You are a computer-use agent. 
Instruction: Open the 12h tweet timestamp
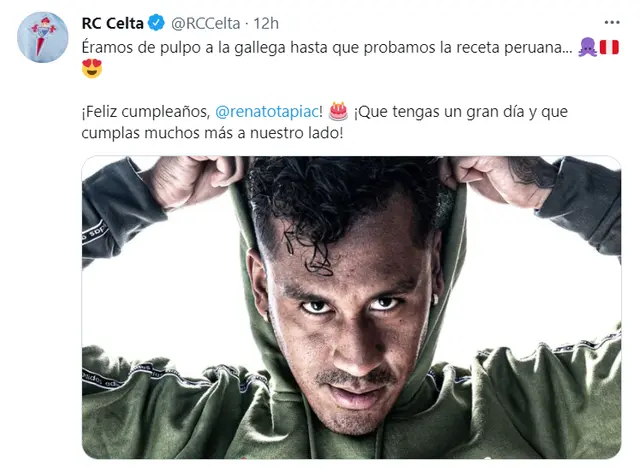(266, 23)
